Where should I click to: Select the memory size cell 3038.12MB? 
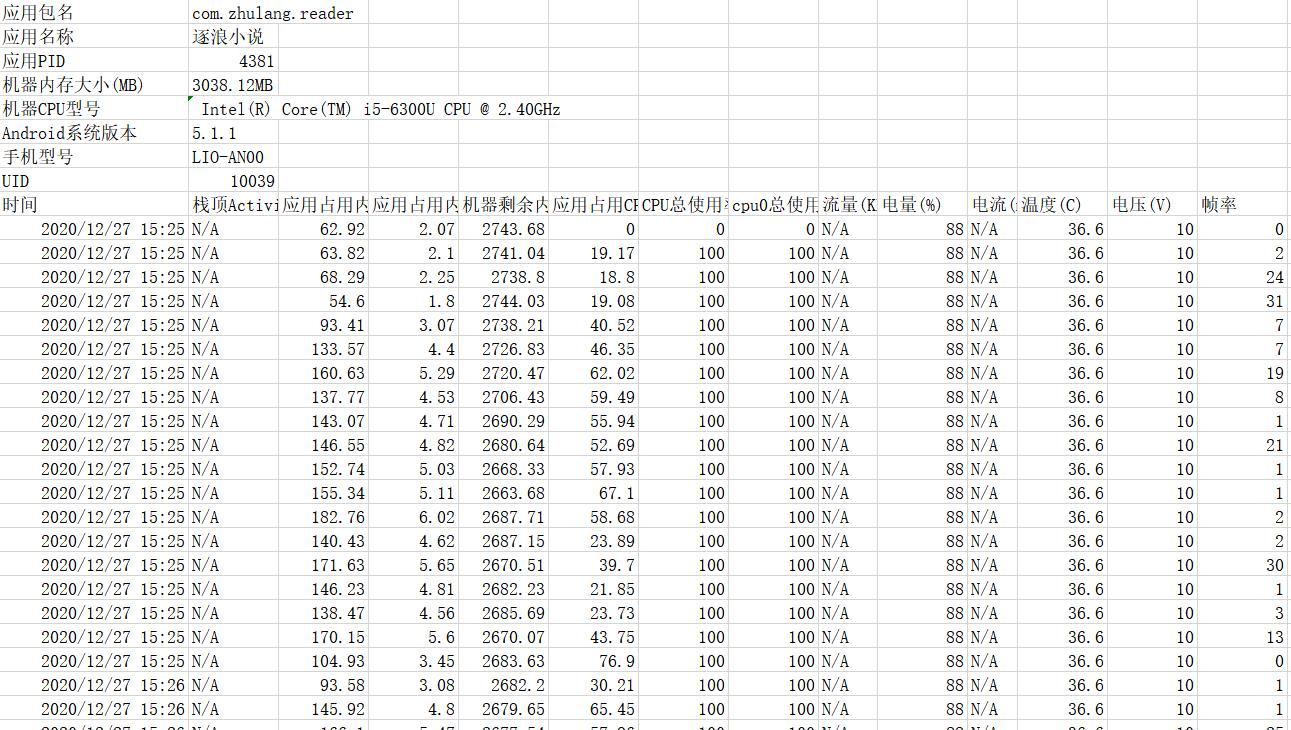(x=234, y=85)
